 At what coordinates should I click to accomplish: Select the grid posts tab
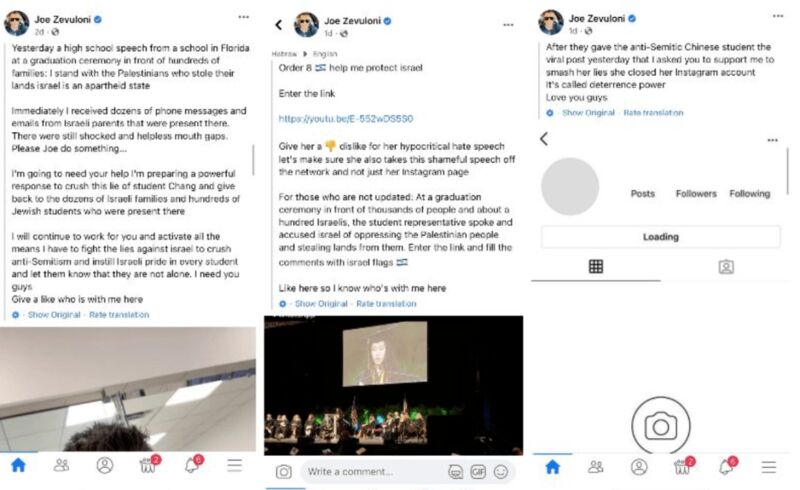[x=596, y=266]
